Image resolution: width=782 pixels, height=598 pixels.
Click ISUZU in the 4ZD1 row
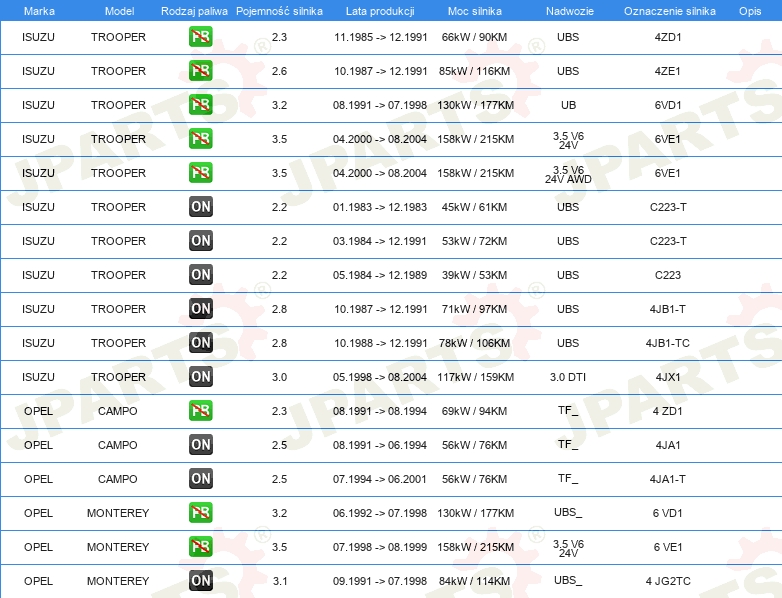[x=38, y=37]
